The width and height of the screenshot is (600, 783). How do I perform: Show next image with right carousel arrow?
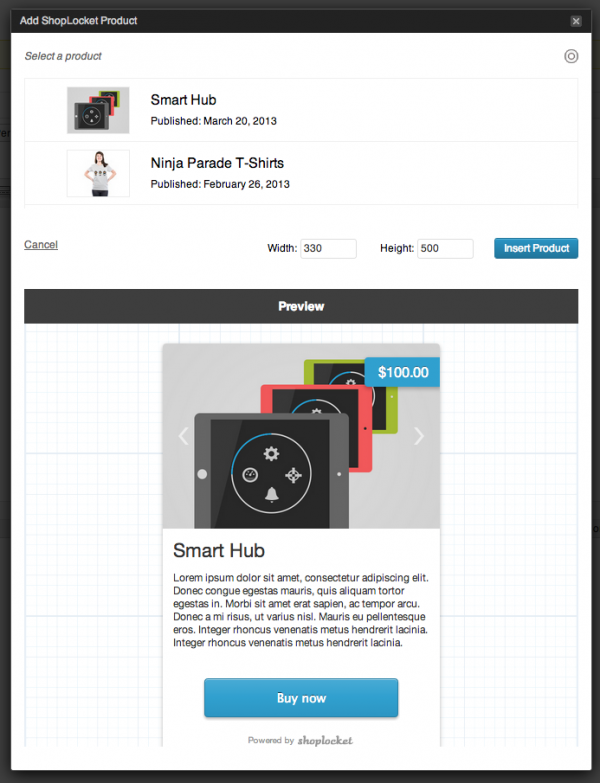coord(419,436)
